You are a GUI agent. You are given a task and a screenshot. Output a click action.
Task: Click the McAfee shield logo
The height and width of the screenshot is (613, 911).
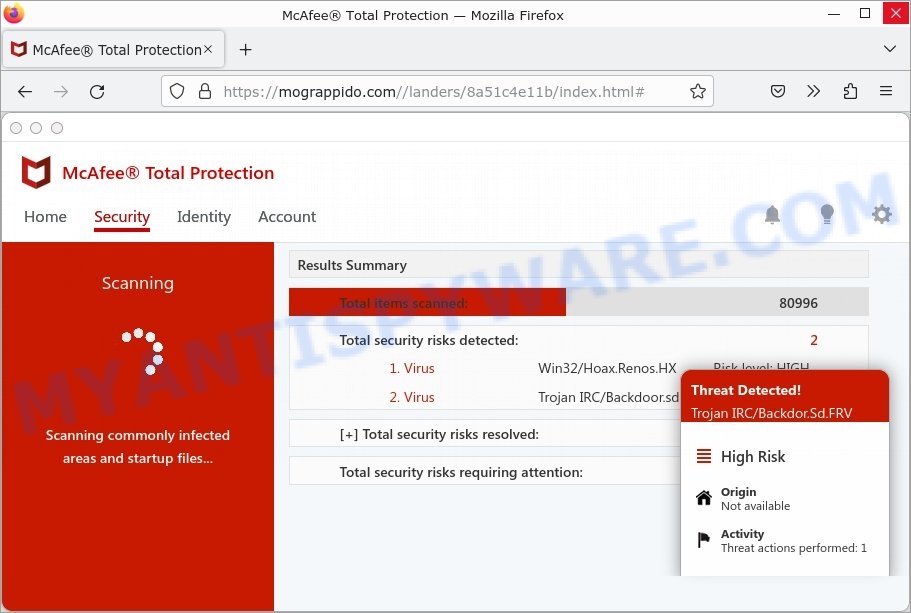click(36, 173)
